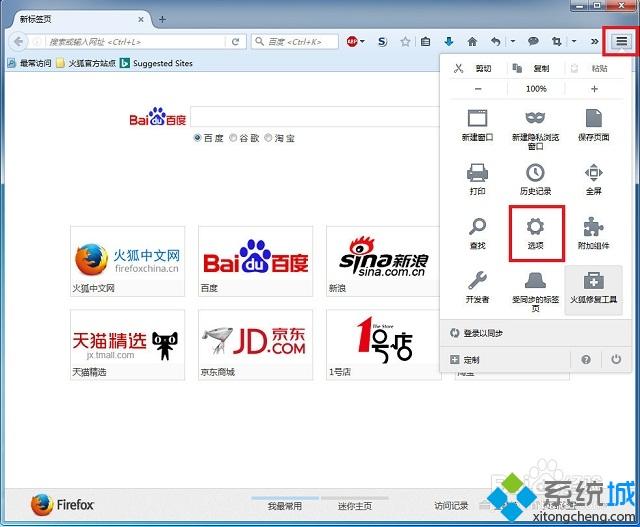
Task: Open 新浪 sina site thumbnail
Action: (383, 261)
